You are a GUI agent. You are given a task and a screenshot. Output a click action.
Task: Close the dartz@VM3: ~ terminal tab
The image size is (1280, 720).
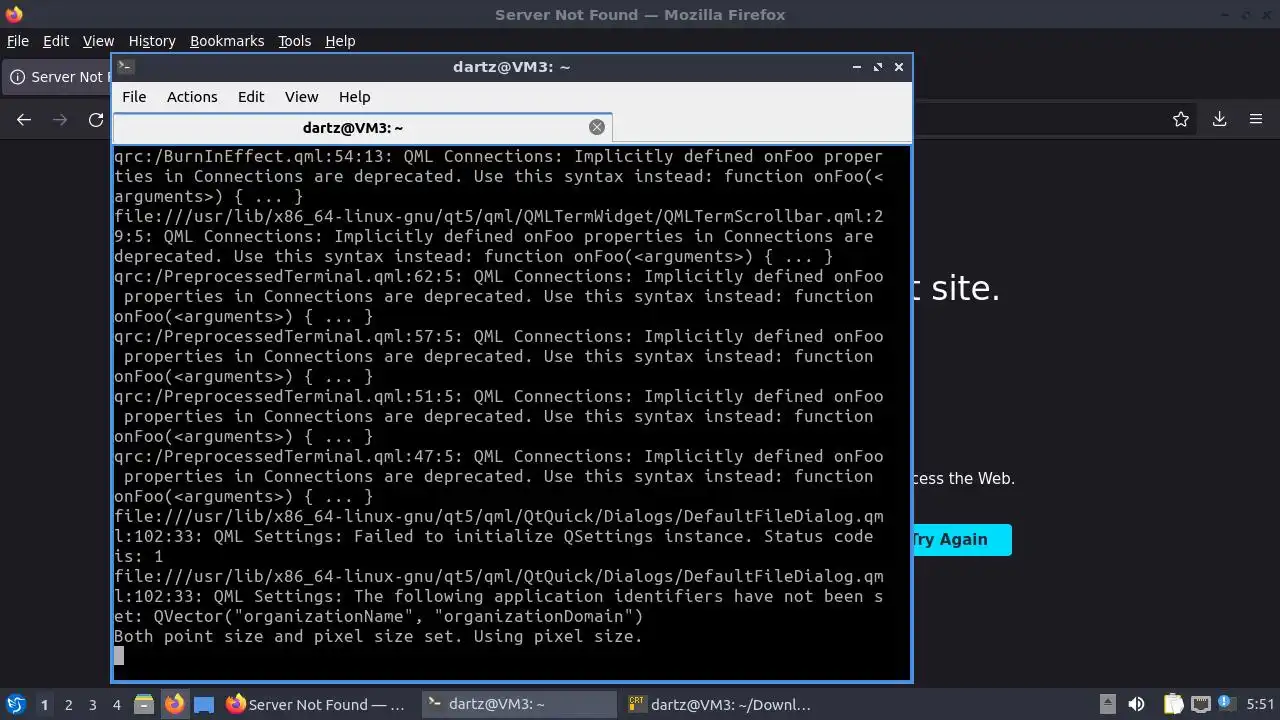[x=597, y=127]
